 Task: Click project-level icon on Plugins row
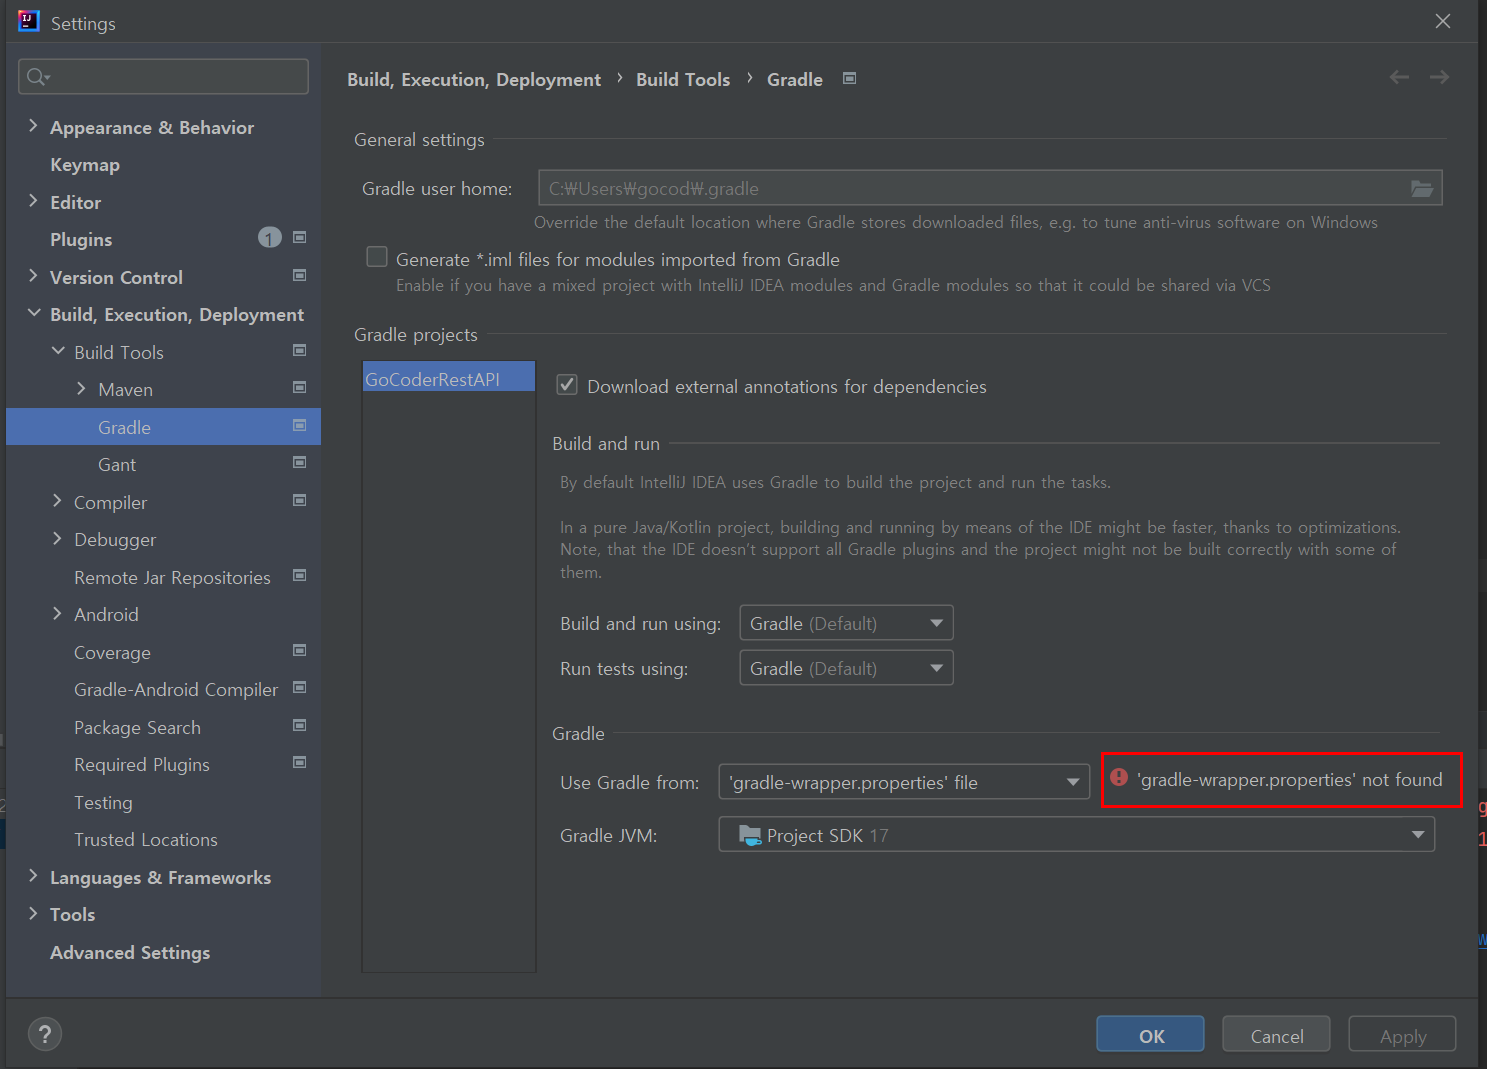pos(299,237)
